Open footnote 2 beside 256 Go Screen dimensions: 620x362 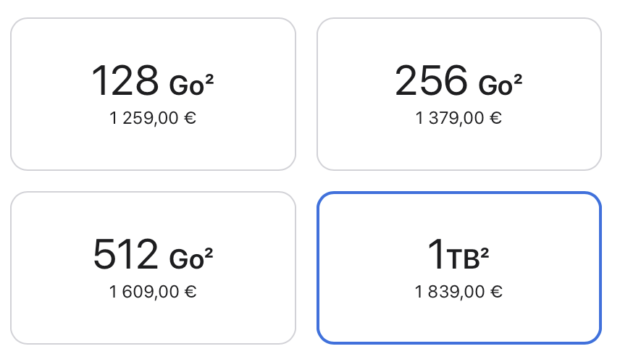click(x=518, y=79)
